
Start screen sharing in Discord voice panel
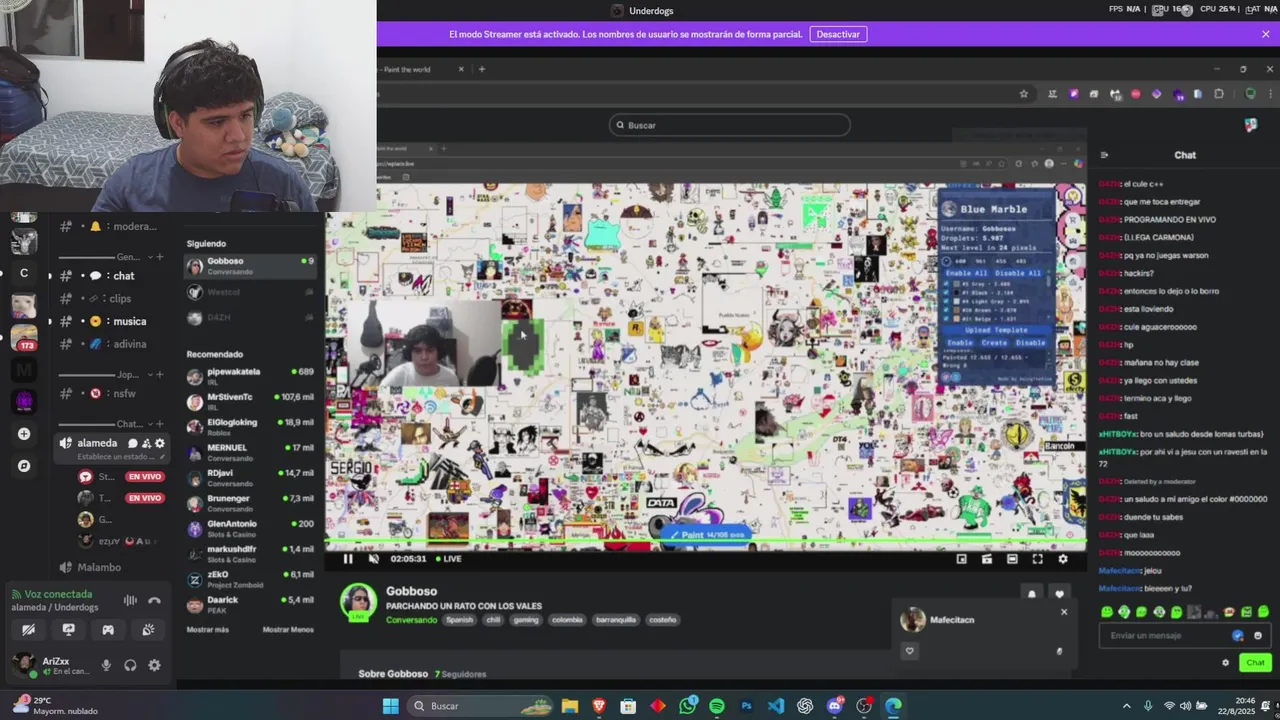pos(68,630)
